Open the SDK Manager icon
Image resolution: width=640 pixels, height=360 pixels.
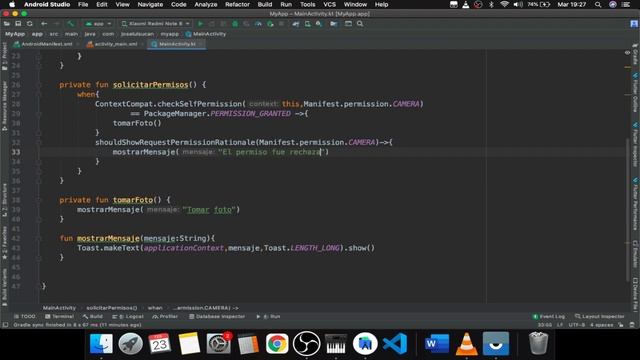pos(319,24)
